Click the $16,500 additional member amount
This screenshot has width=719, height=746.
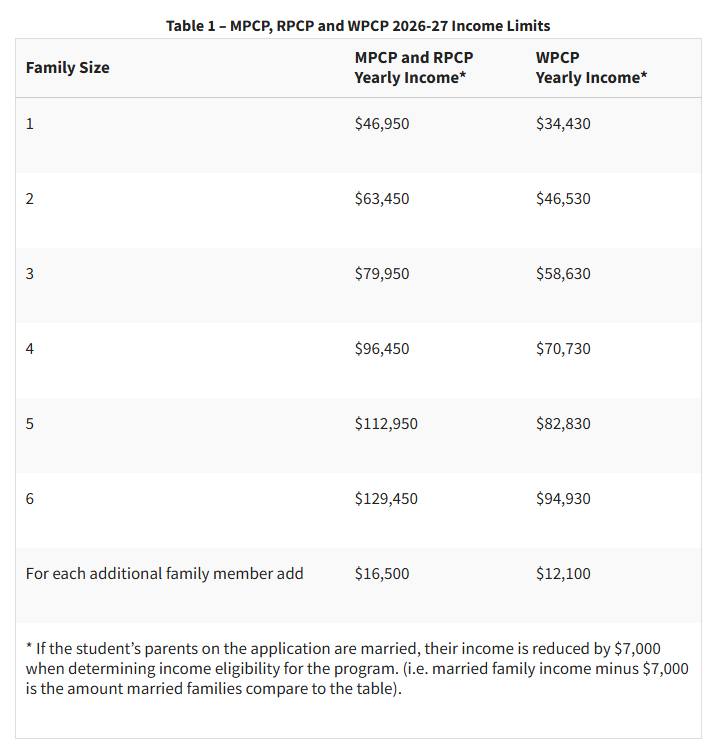(382, 574)
